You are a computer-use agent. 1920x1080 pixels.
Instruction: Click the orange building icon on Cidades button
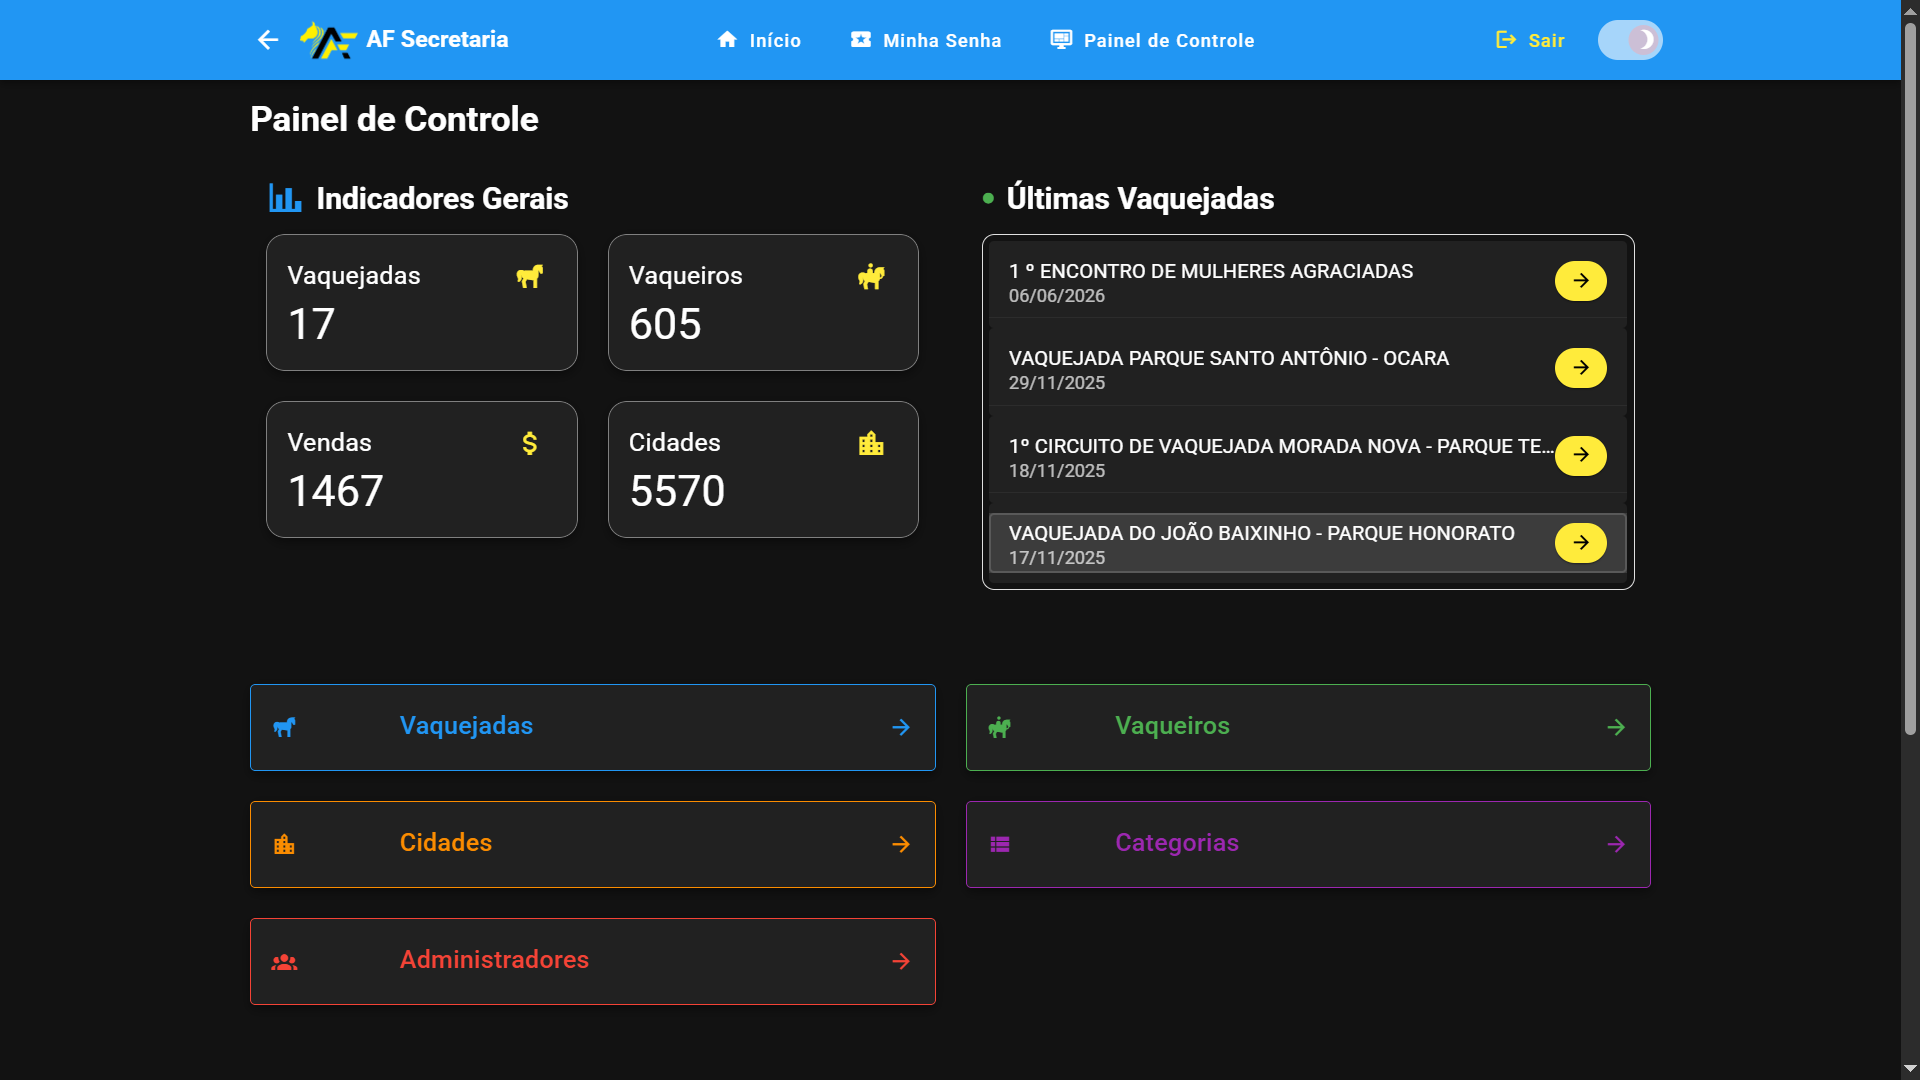[x=284, y=844]
